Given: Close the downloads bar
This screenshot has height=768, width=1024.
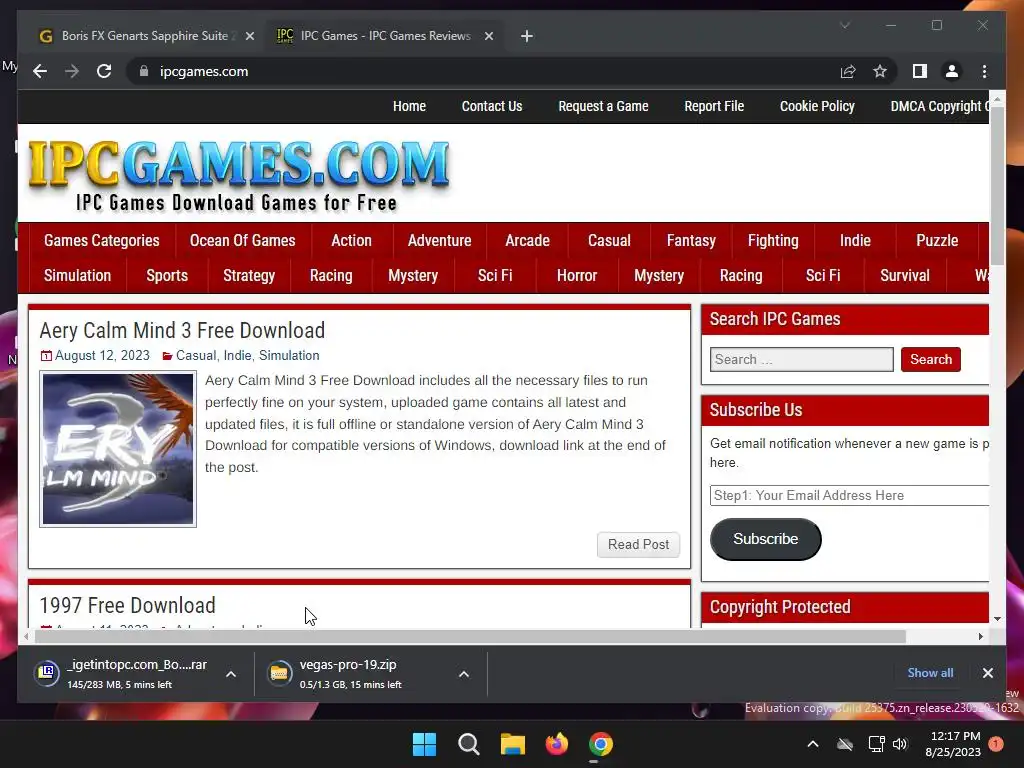Looking at the screenshot, I should click(x=987, y=673).
